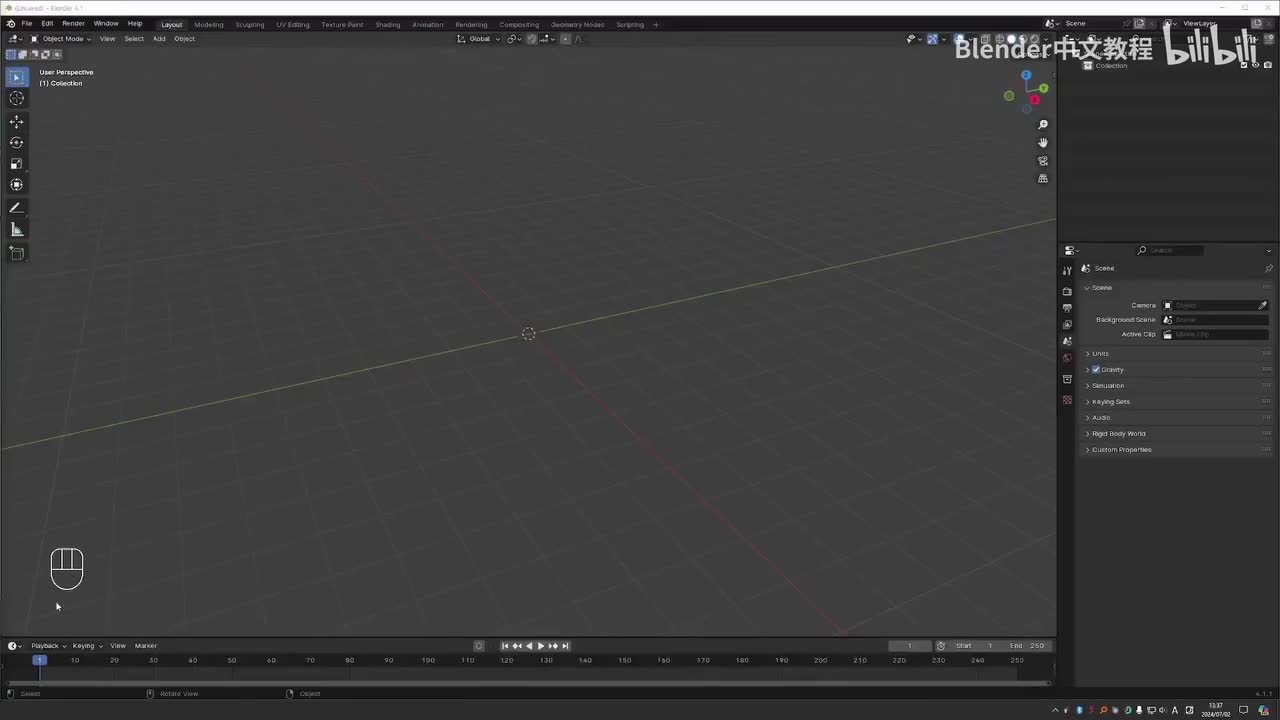
Task: Click the Blender logo menu icon
Action: click(x=10, y=23)
